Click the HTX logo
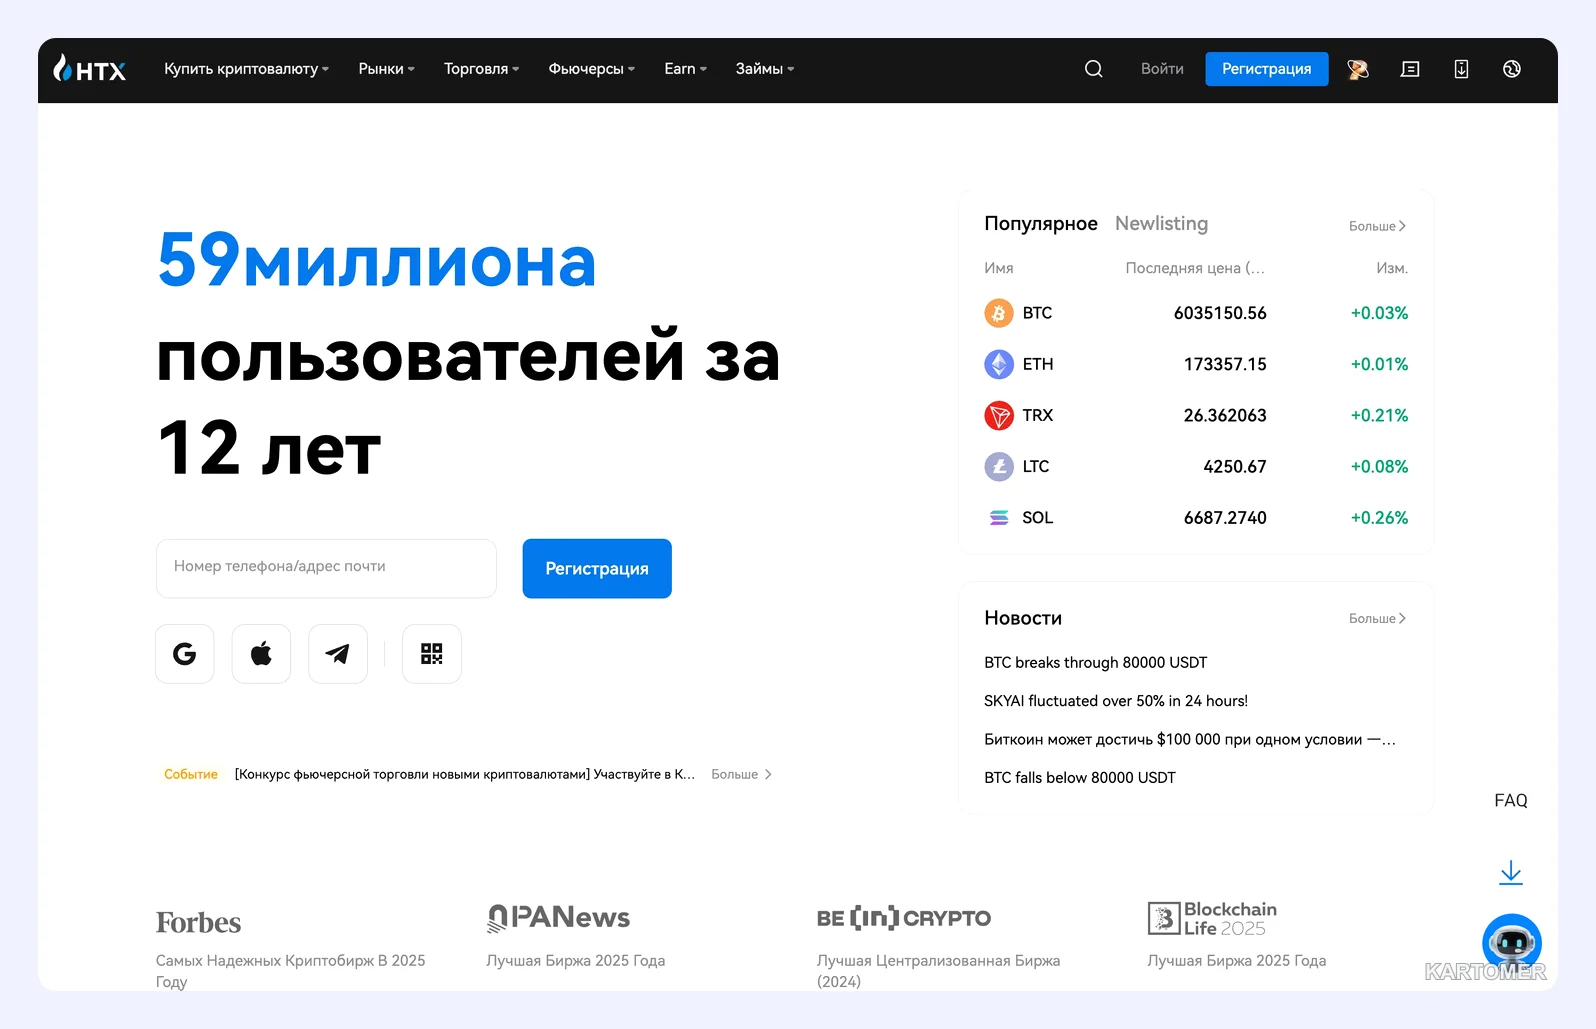Image resolution: width=1596 pixels, height=1029 pixels. (x=89, y=69)
